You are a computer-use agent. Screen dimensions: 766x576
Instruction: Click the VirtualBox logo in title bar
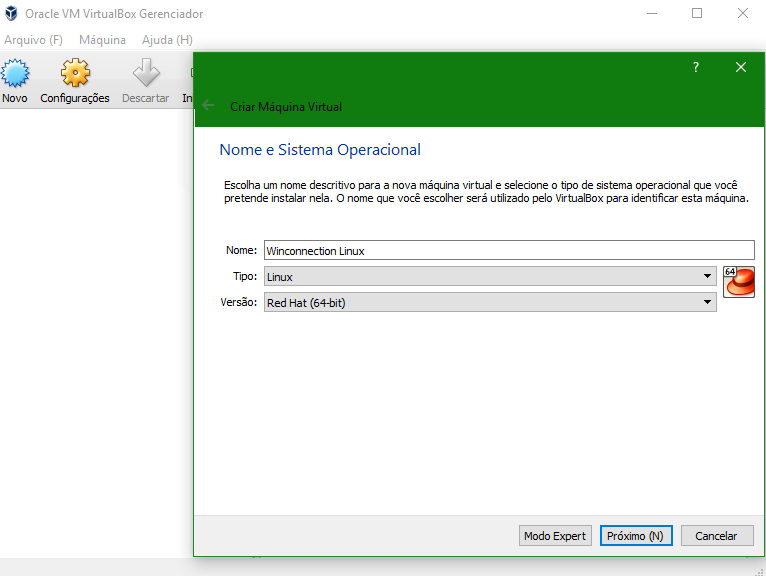click(11, 14)
